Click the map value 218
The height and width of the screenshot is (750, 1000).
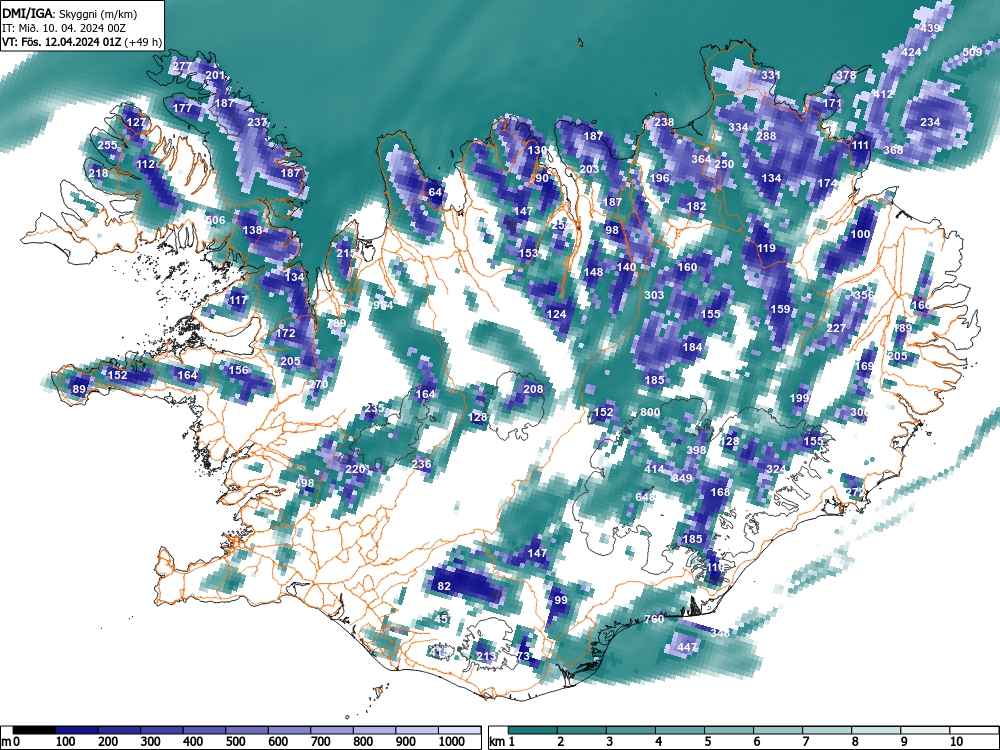coord(98,173)
